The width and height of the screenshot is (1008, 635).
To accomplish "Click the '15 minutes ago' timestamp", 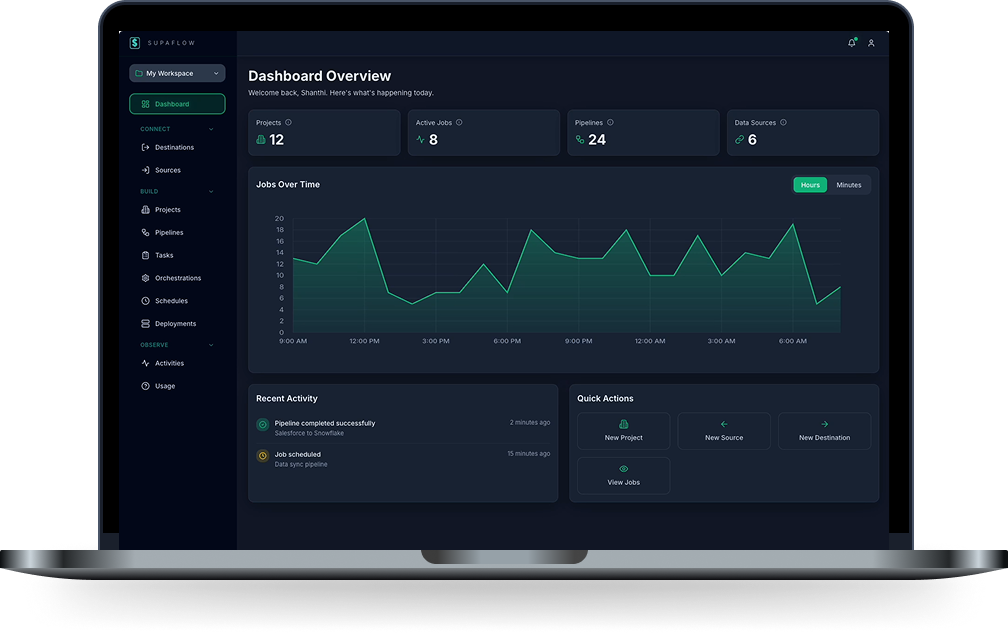I will tap(528, 454).
